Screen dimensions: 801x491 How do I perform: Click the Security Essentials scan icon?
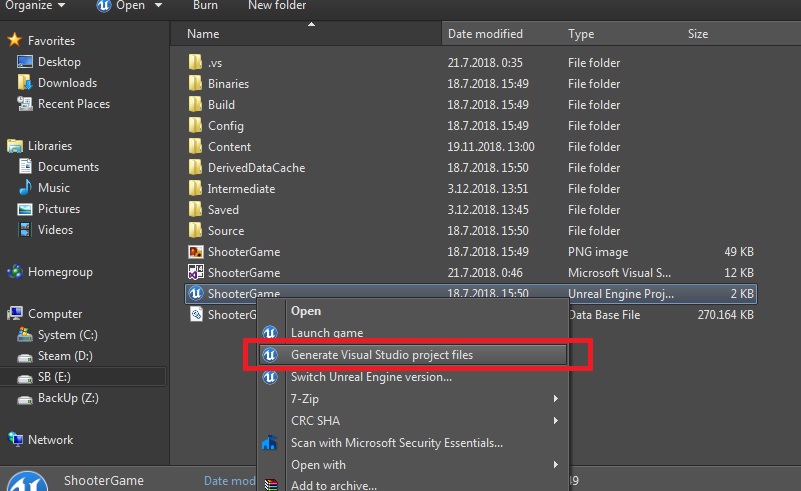(x=269, y=443)
